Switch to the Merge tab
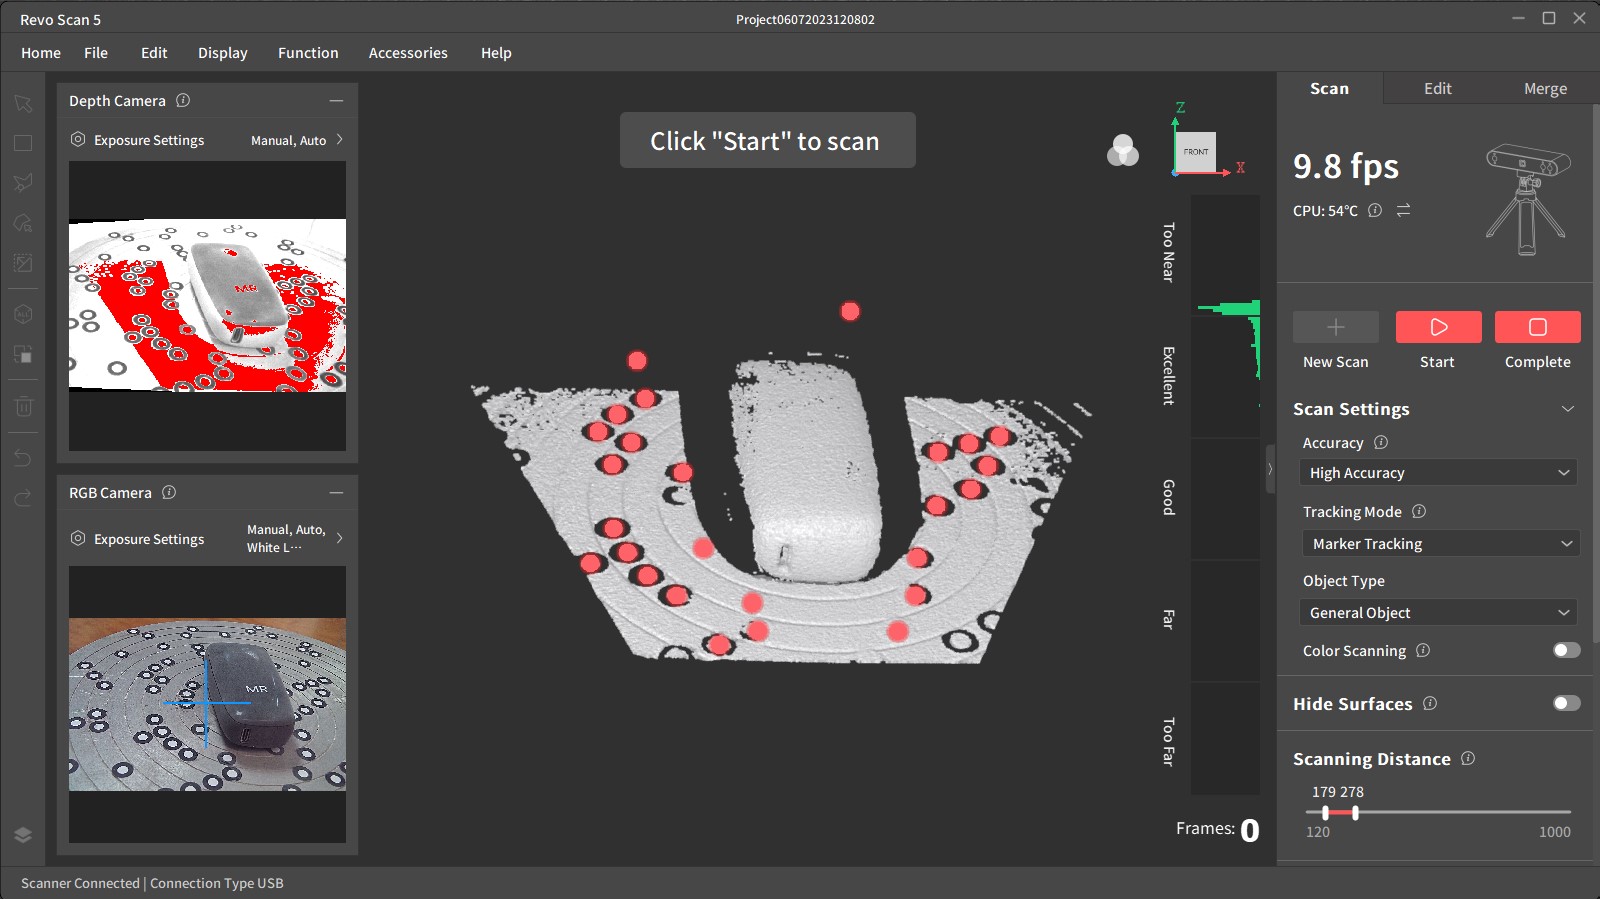Screen dimensions: 1600x899 click(x=1544, y=89)
